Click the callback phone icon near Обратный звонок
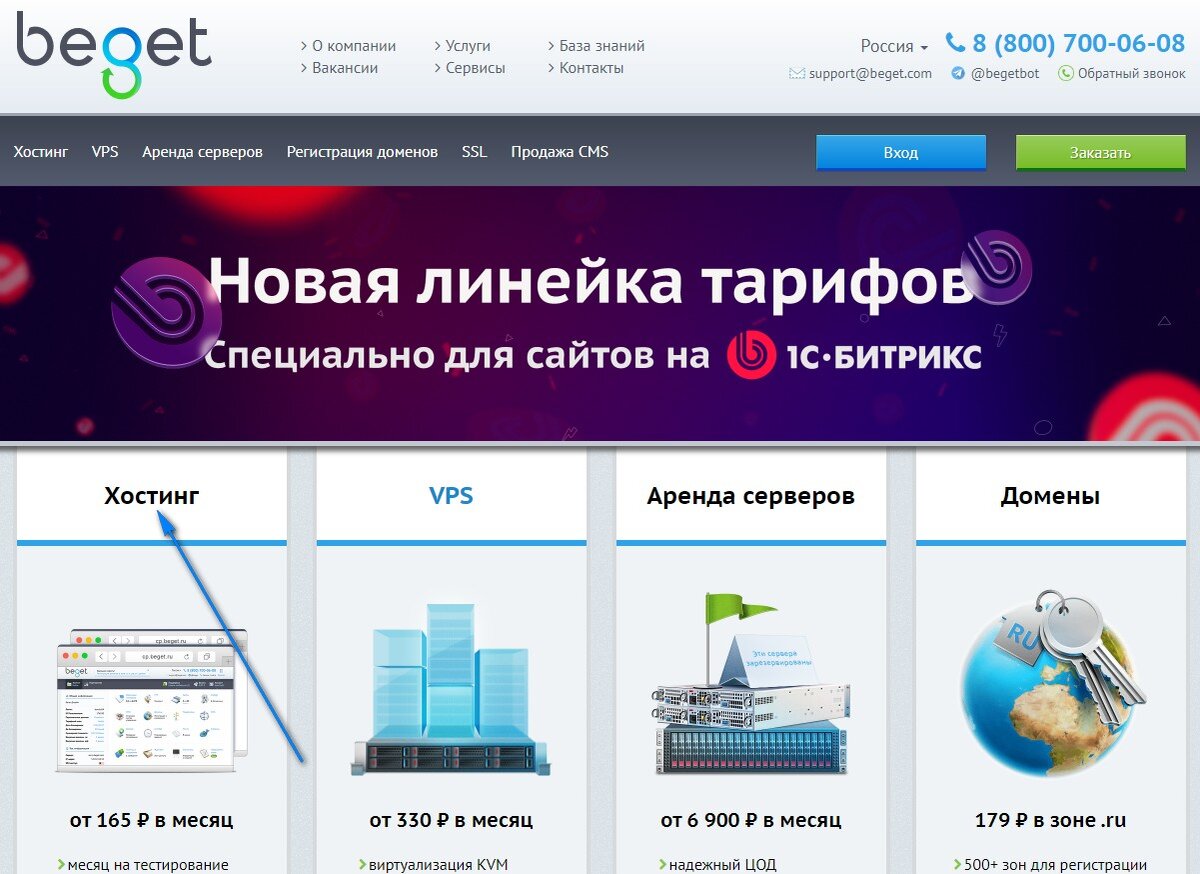The width and height of the screenshot is (1200, 874). [x=1066, y=73]
